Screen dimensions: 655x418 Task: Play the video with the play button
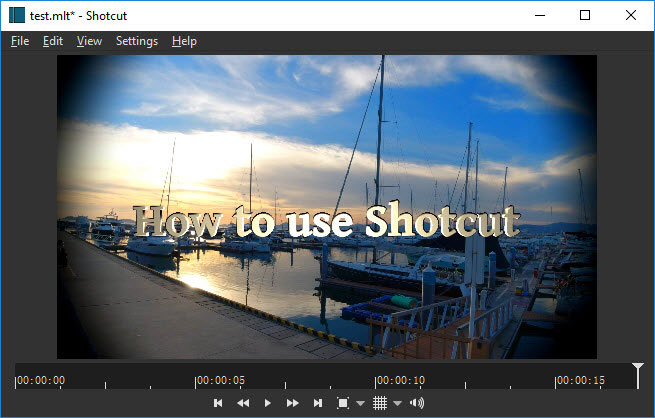point(267,403)
